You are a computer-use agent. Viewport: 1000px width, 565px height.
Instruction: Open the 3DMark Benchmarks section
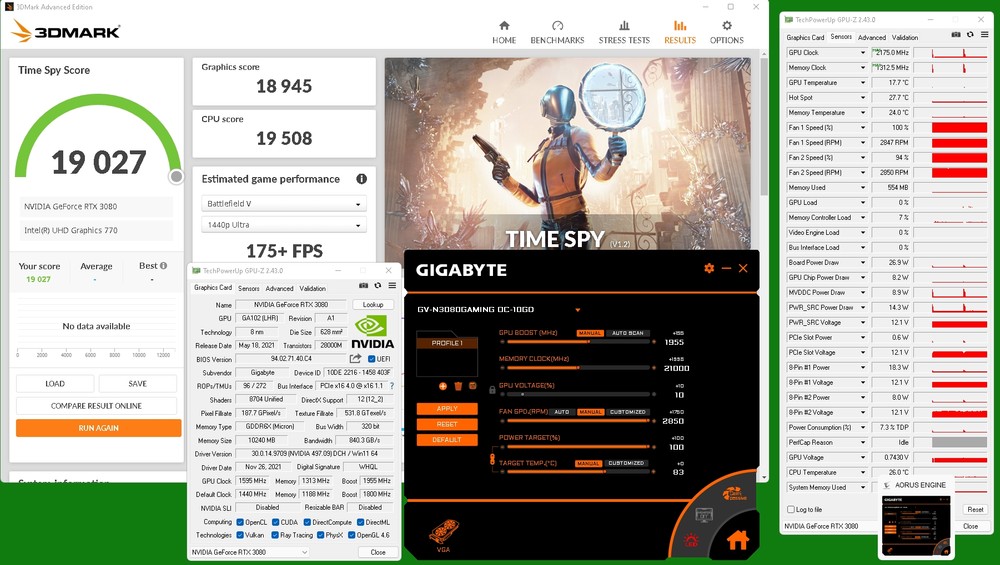(x=557, y=32)
